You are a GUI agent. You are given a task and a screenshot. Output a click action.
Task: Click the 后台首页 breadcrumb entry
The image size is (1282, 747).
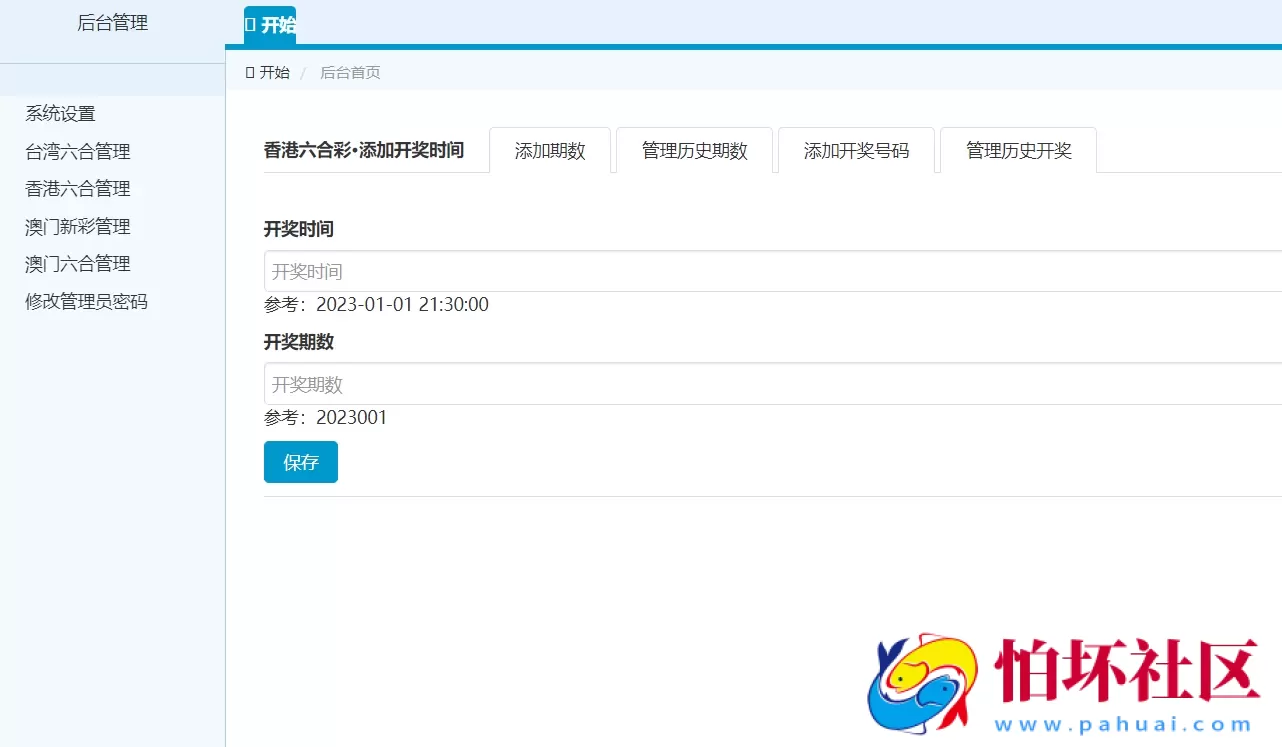349,72
